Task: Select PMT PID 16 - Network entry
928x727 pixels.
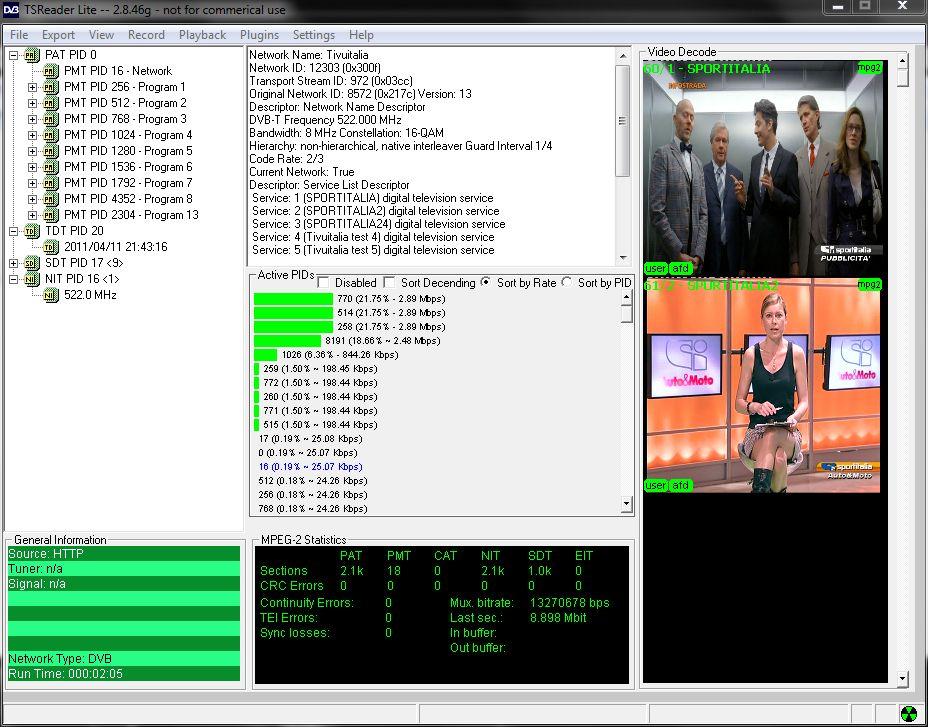Action: coord(117,71)
